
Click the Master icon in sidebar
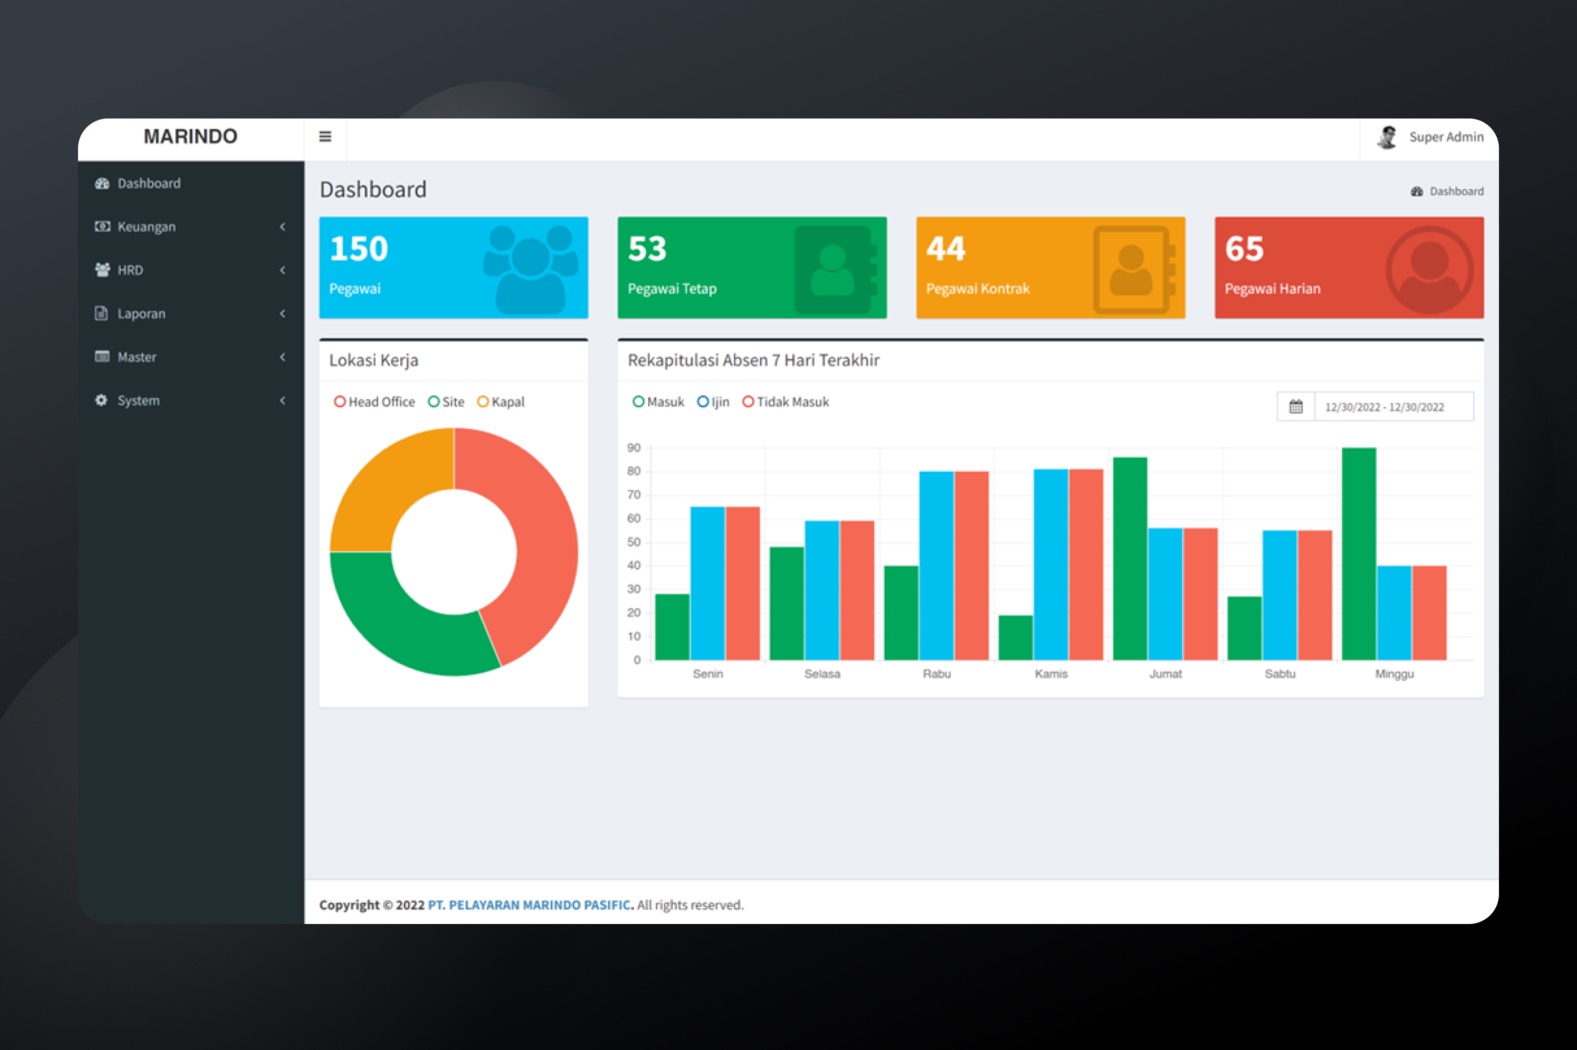tap(102, 357)
